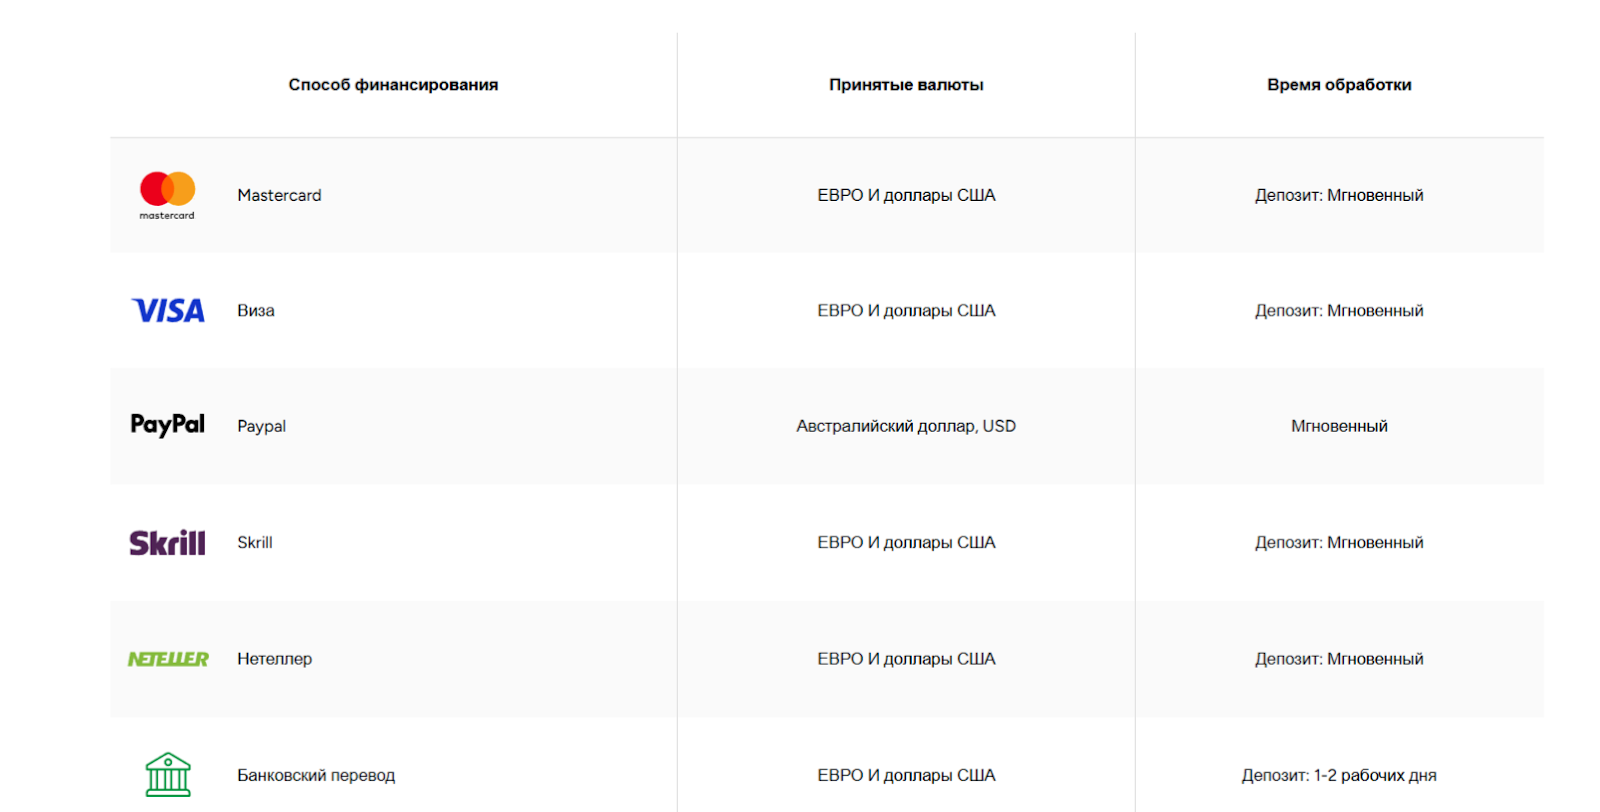Click the Skrill text label

[255, 542]
